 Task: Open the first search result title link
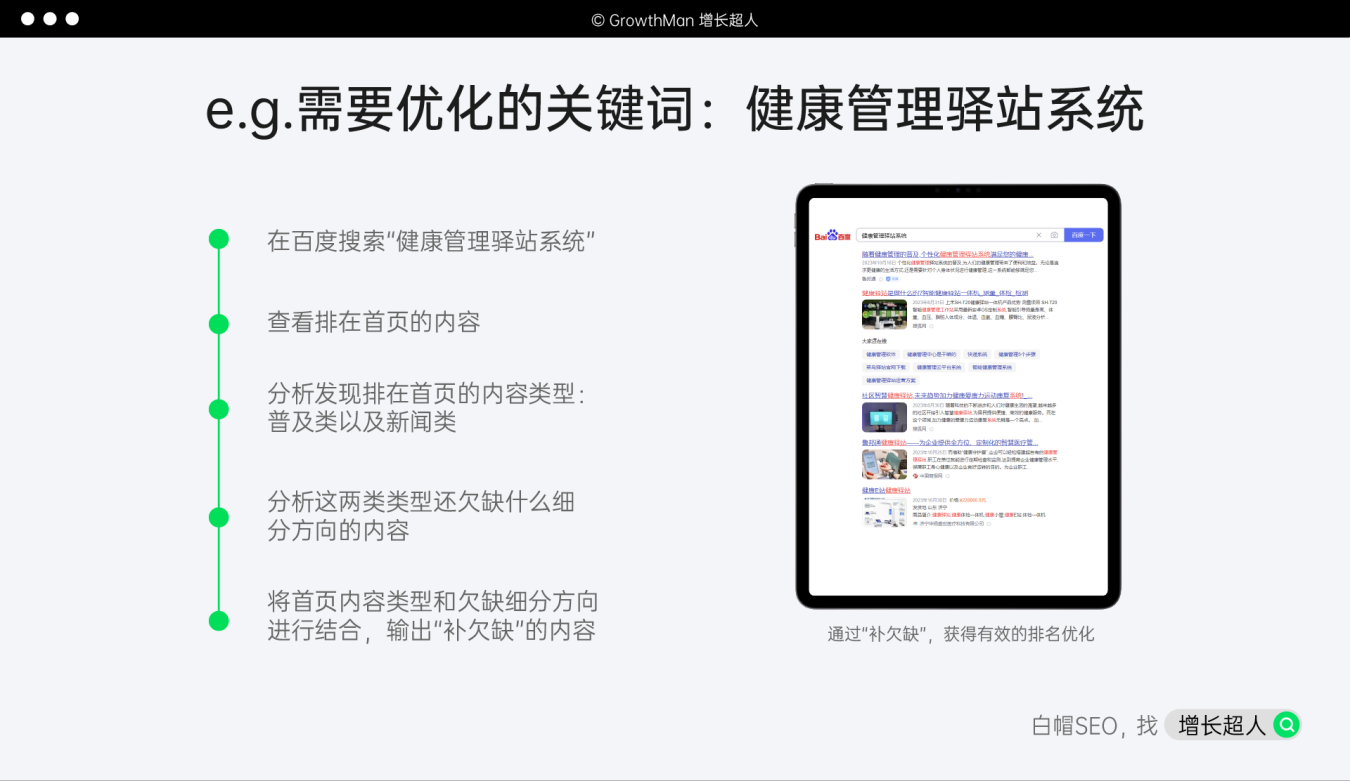pyautogui.click(x=946, y=255)
